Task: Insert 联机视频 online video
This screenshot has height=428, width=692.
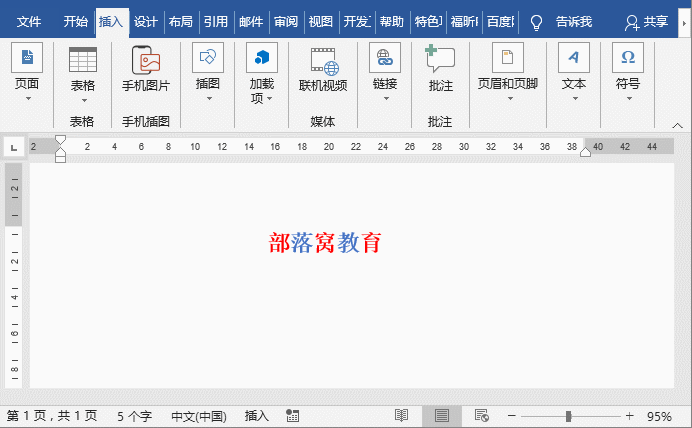Action: [323, 61]
